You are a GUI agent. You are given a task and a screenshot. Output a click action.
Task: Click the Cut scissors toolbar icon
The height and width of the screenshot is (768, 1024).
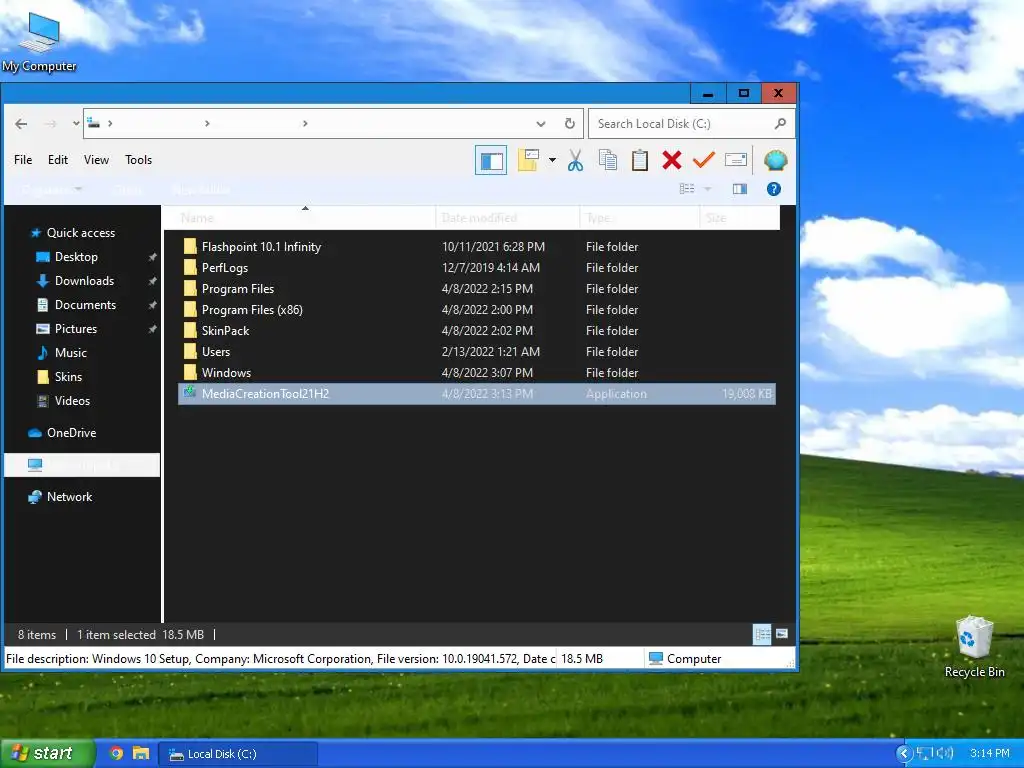click(x=575, y=160)
